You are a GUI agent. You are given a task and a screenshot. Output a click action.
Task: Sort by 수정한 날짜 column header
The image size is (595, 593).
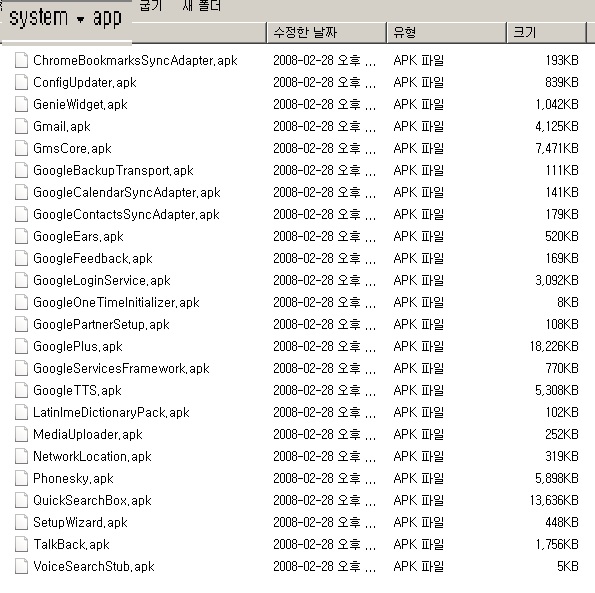click(x=327, y=33)
